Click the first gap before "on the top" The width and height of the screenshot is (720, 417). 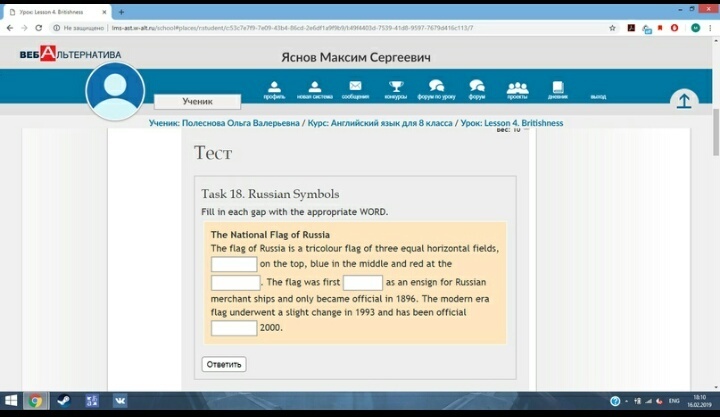pos(234,264)
